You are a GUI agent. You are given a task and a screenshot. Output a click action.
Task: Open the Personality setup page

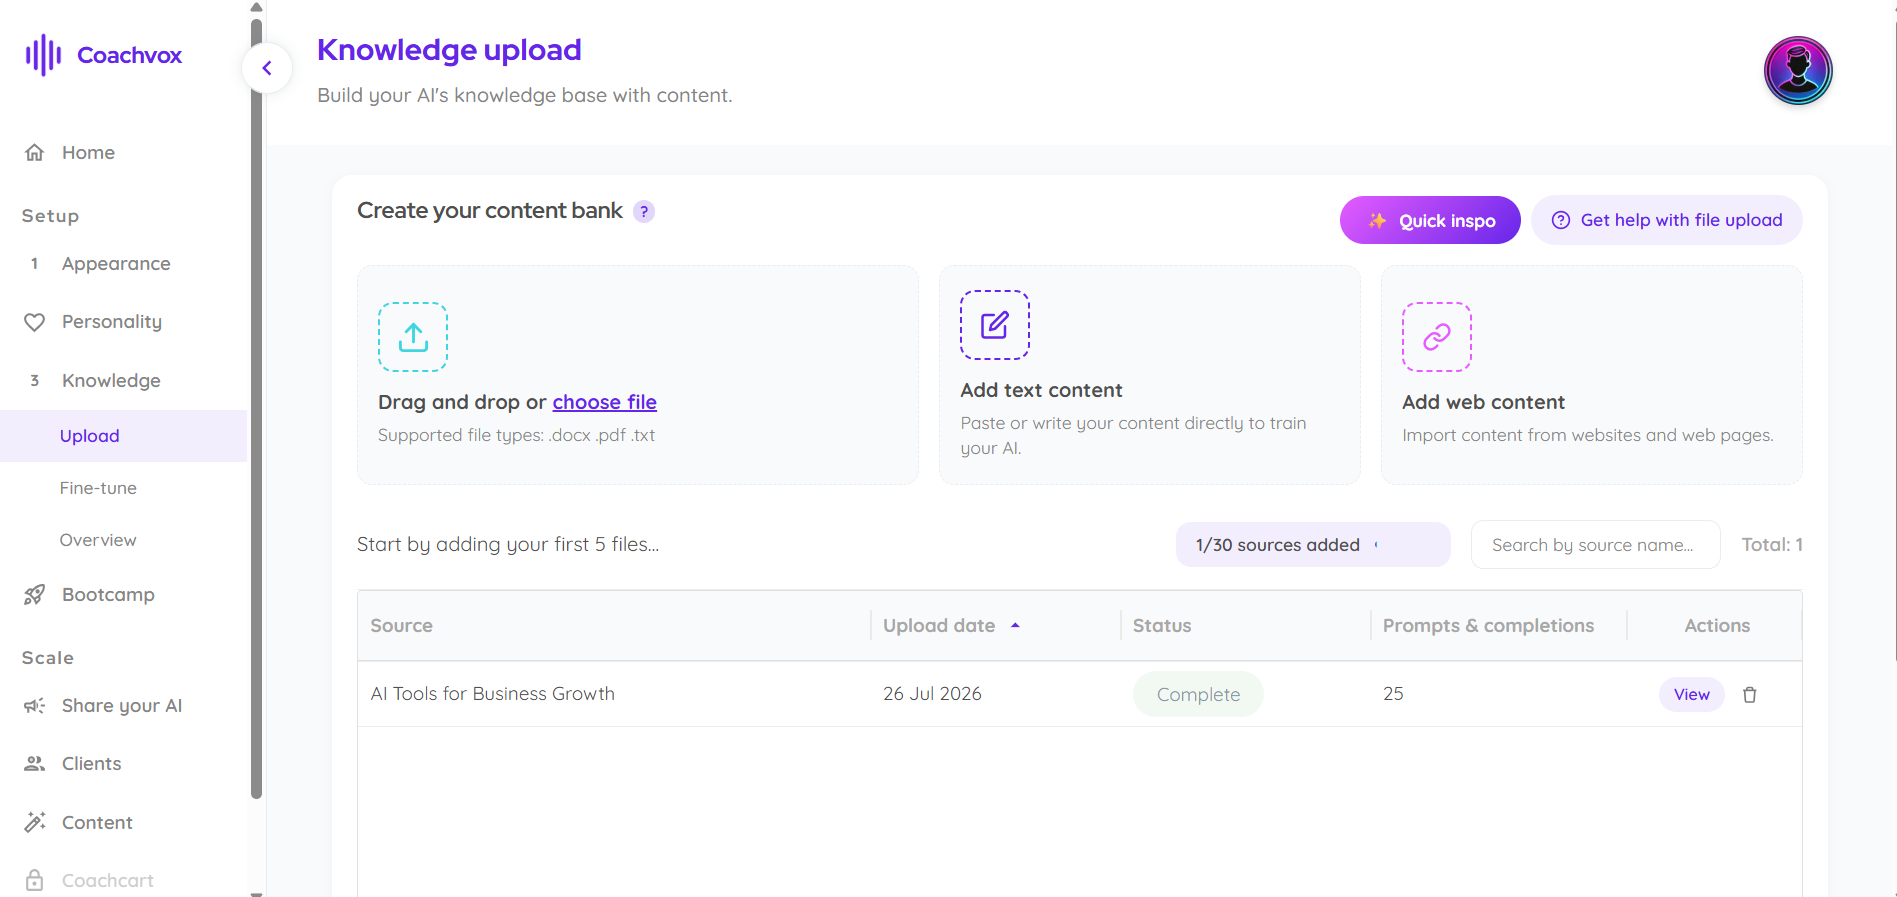click(112, 322)
